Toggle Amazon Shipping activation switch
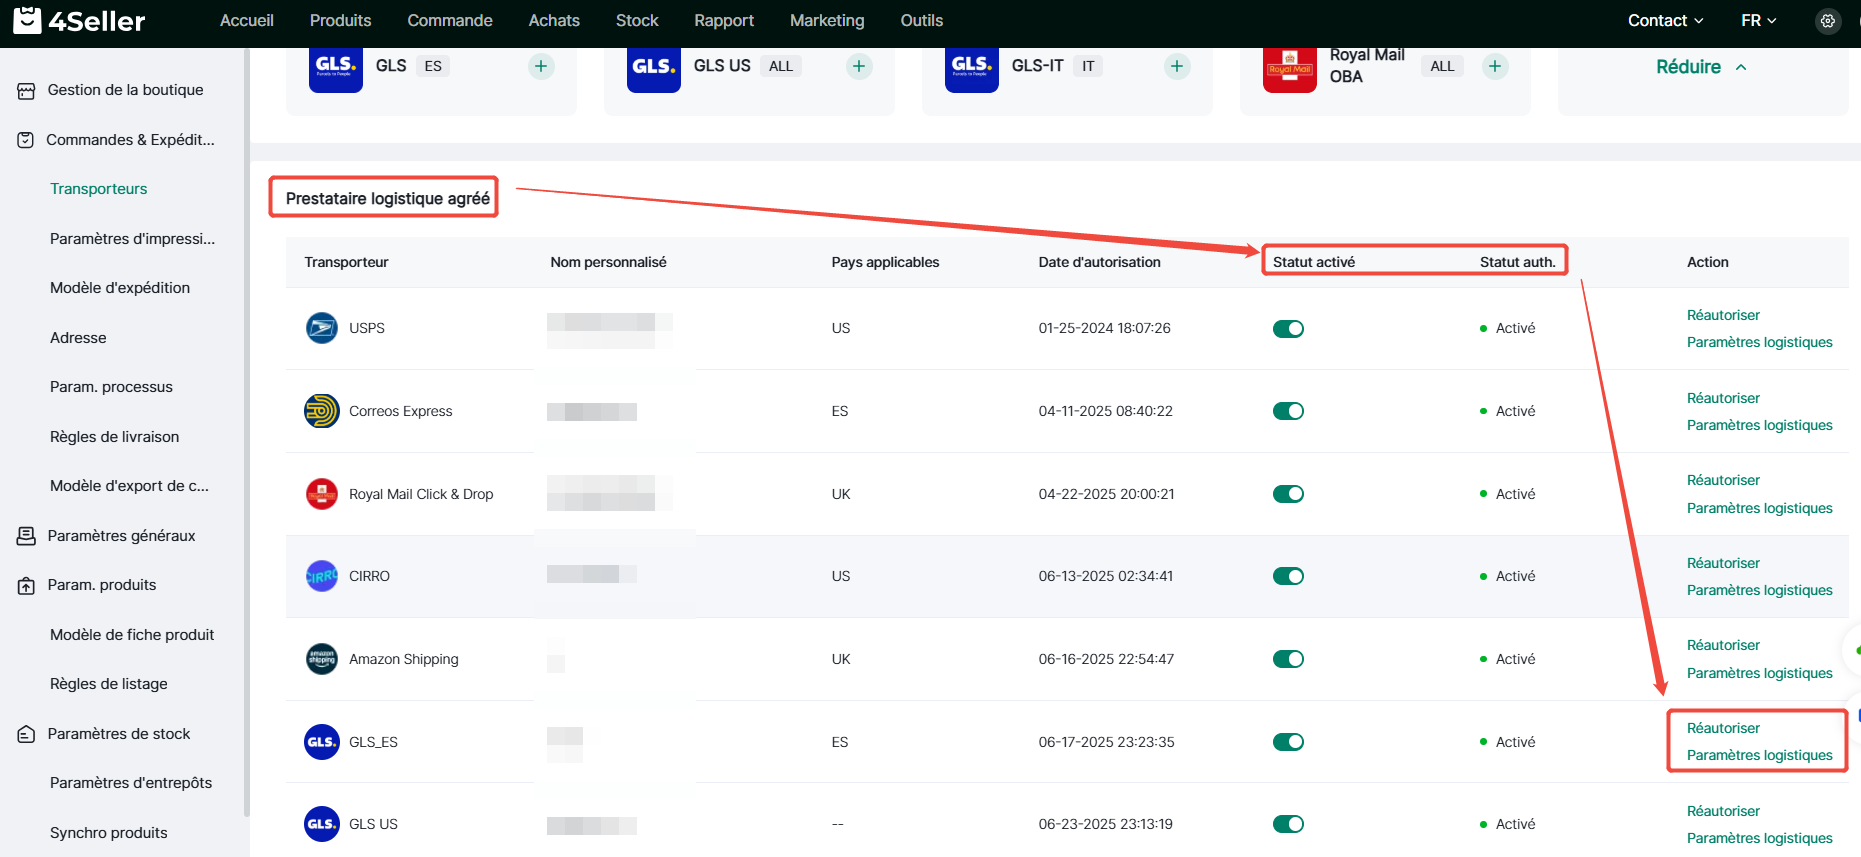 point(1288,659)
